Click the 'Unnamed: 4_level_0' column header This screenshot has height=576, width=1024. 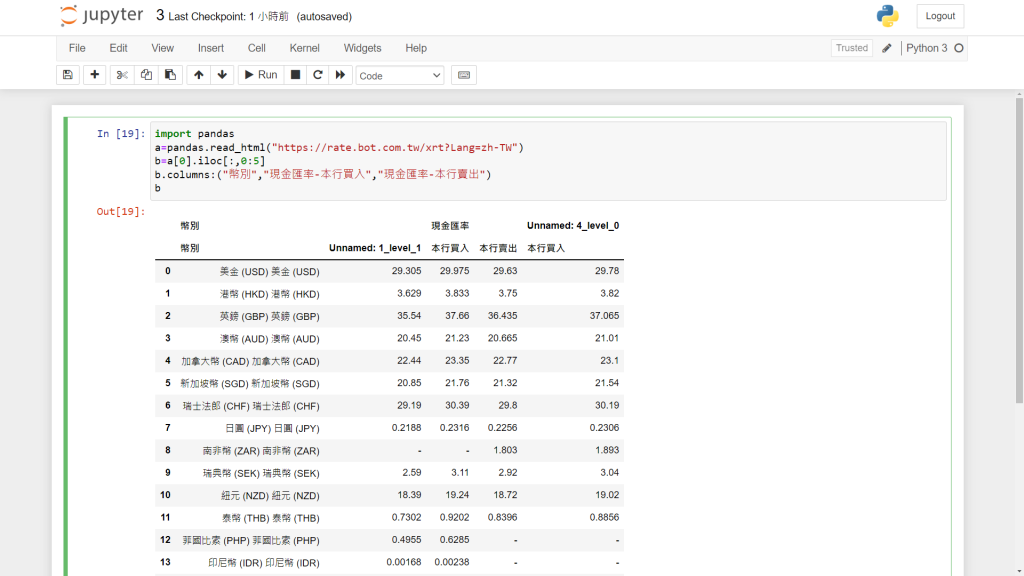573,226
